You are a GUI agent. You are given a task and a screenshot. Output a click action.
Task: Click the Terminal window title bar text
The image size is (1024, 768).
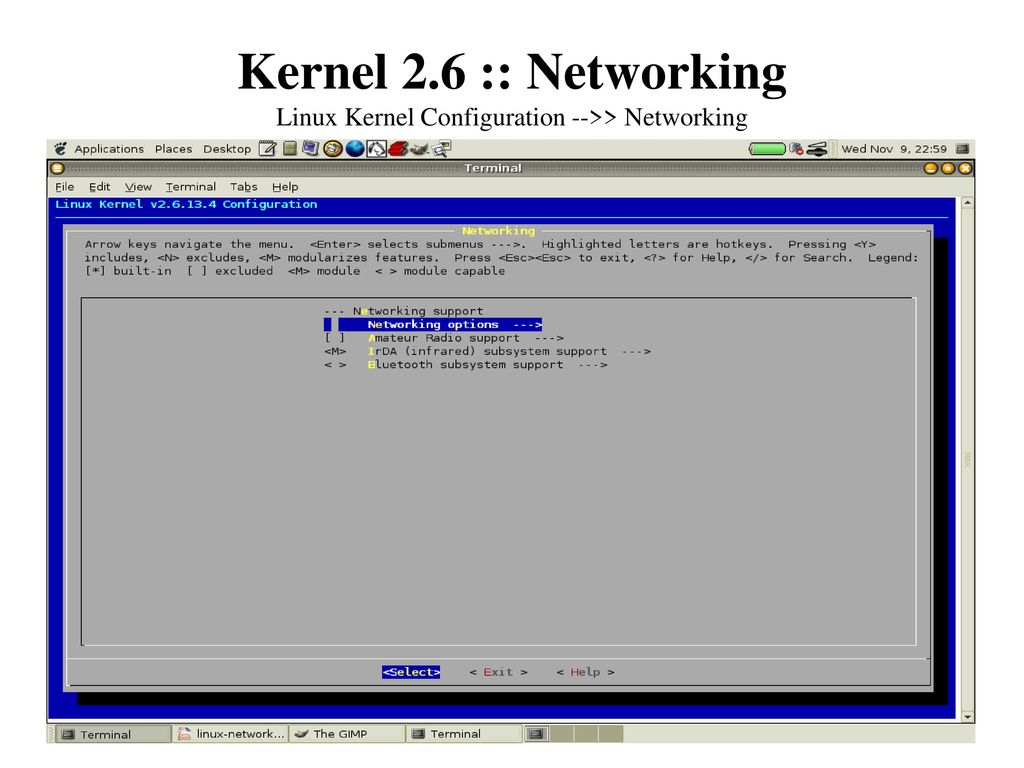493,168
